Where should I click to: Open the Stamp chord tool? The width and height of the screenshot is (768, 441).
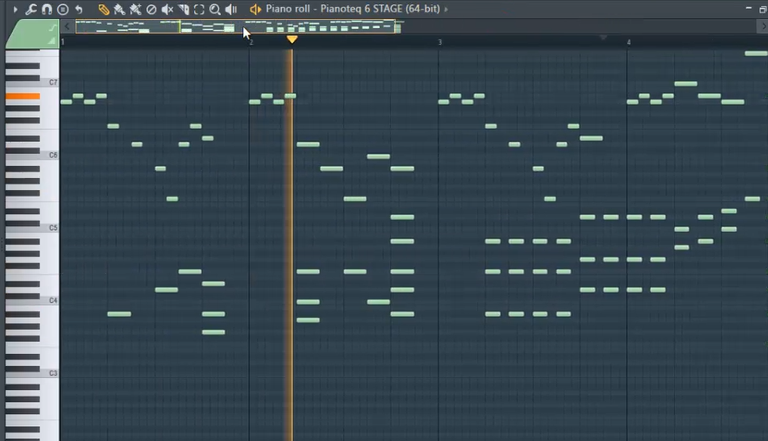click(x=63, y=9)
